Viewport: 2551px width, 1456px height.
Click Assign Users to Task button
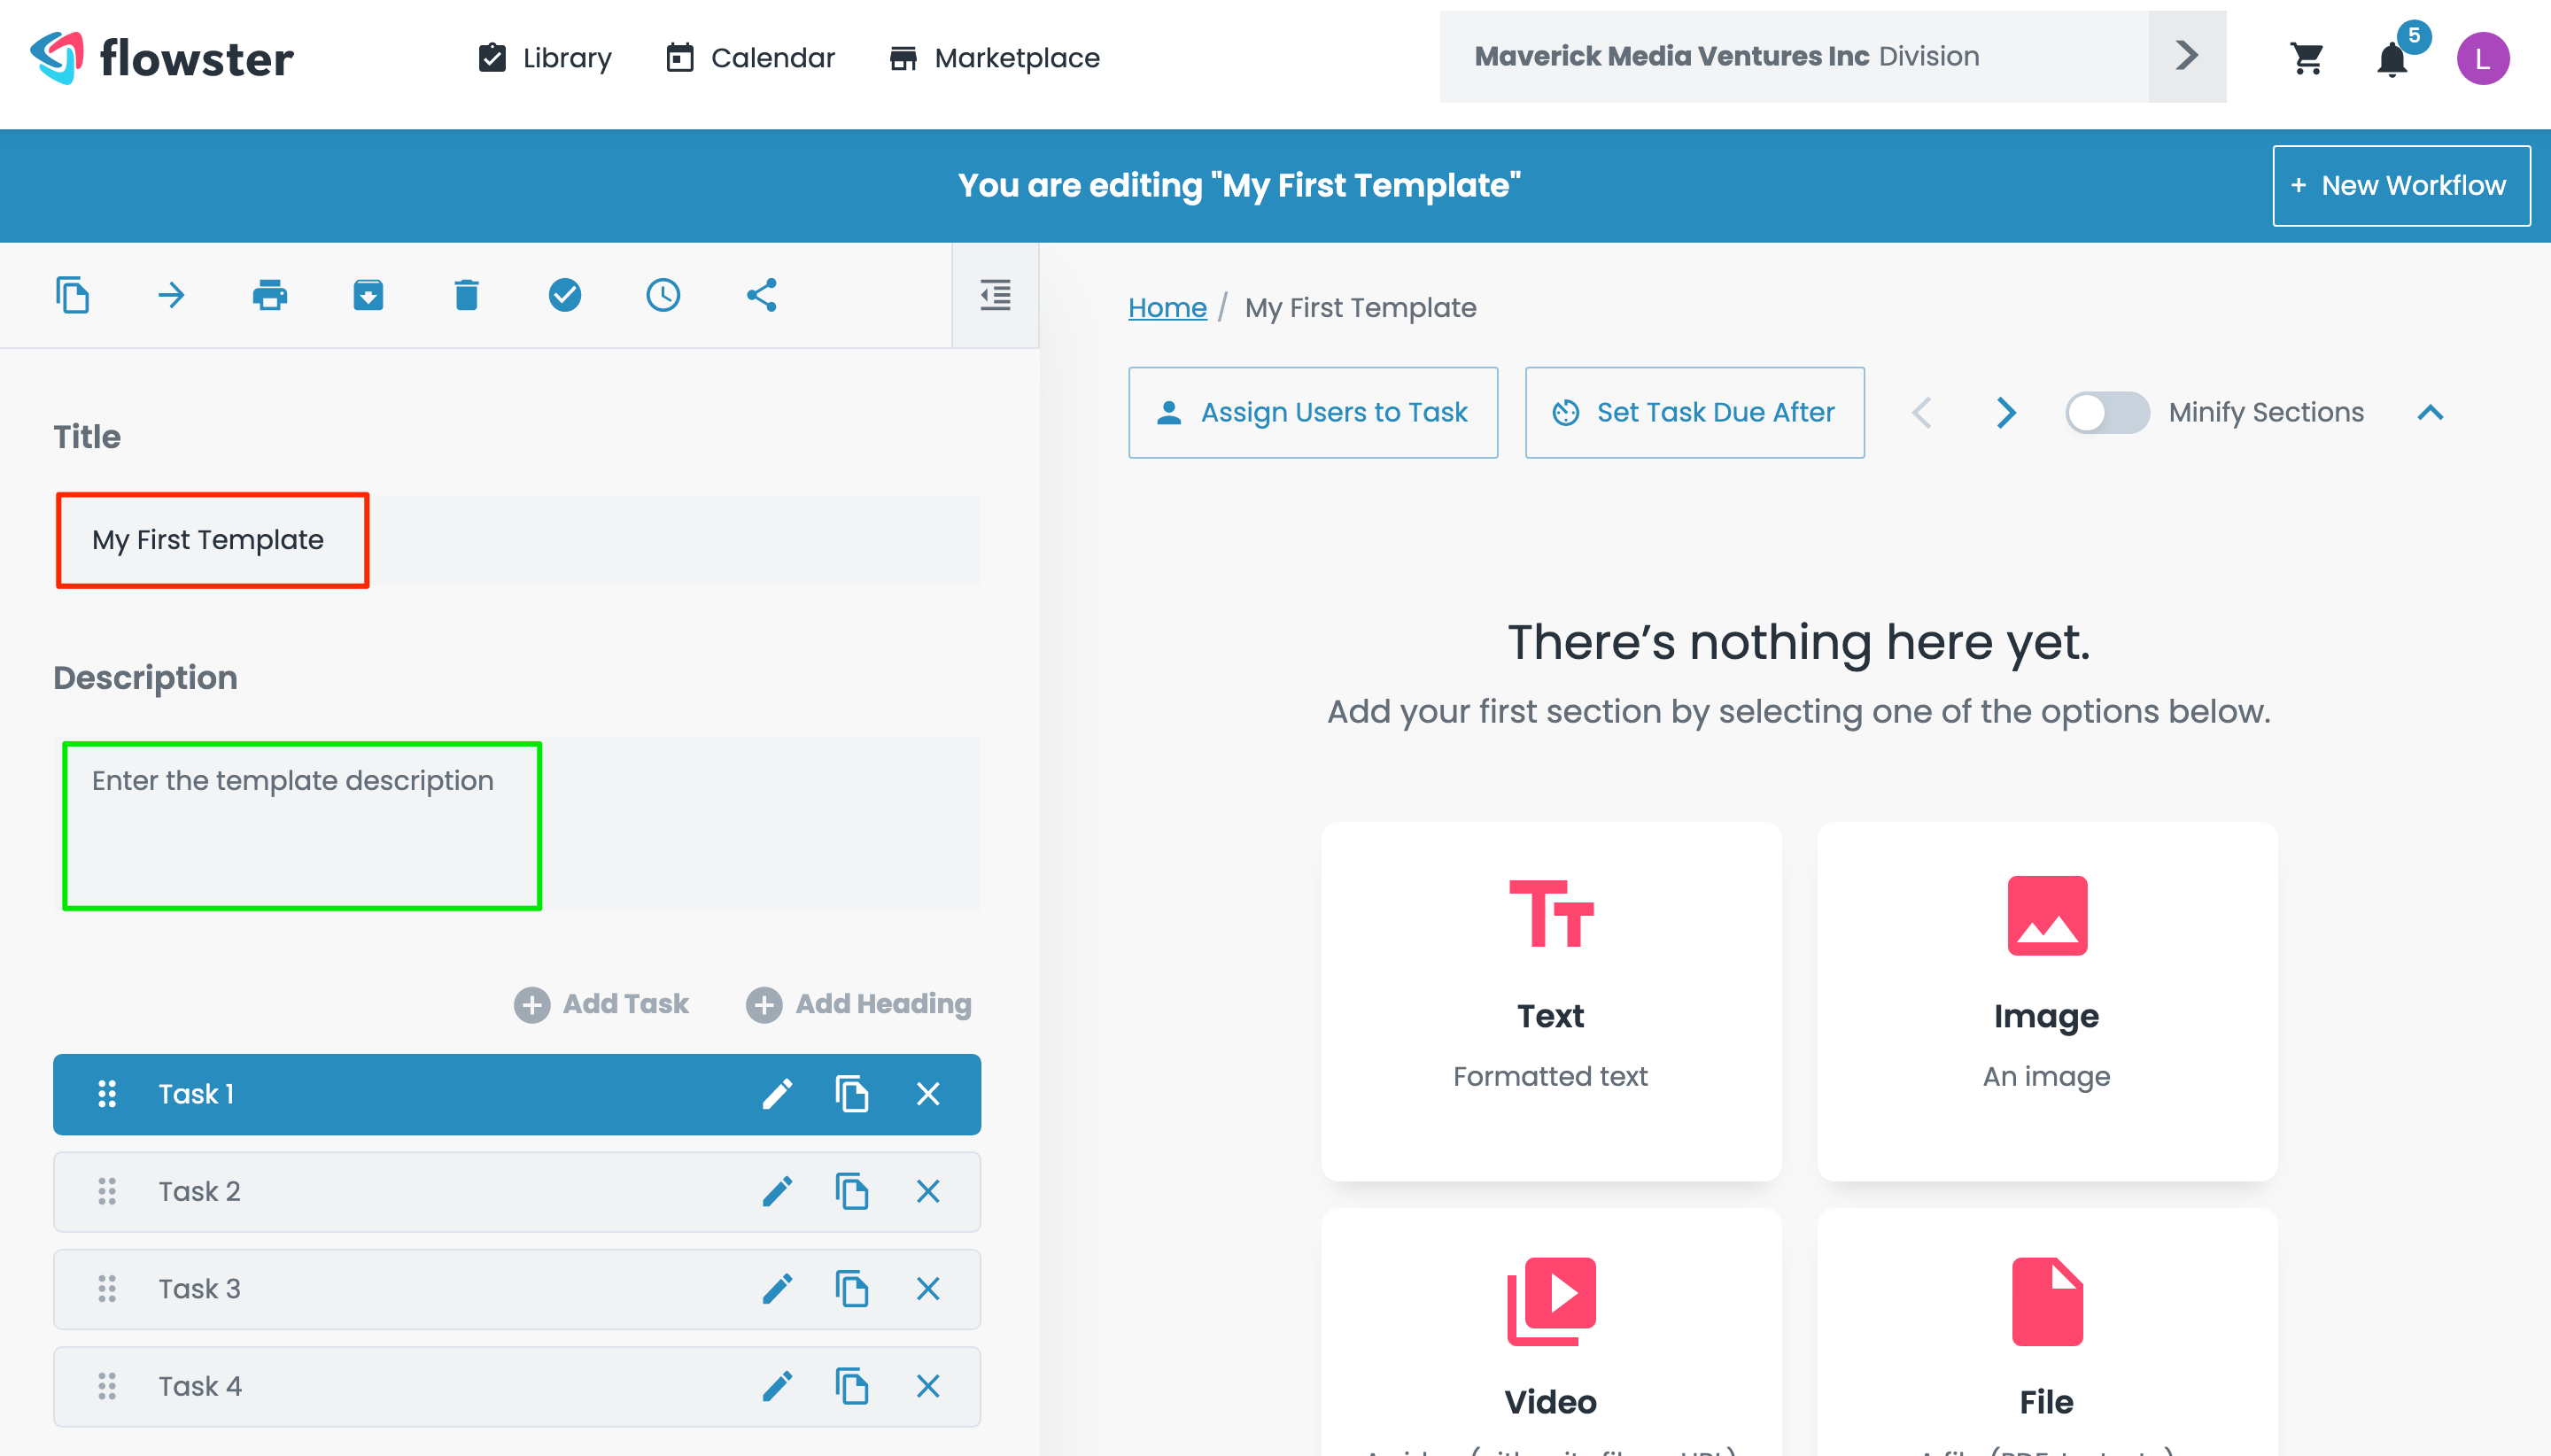tap(1313, 412)
